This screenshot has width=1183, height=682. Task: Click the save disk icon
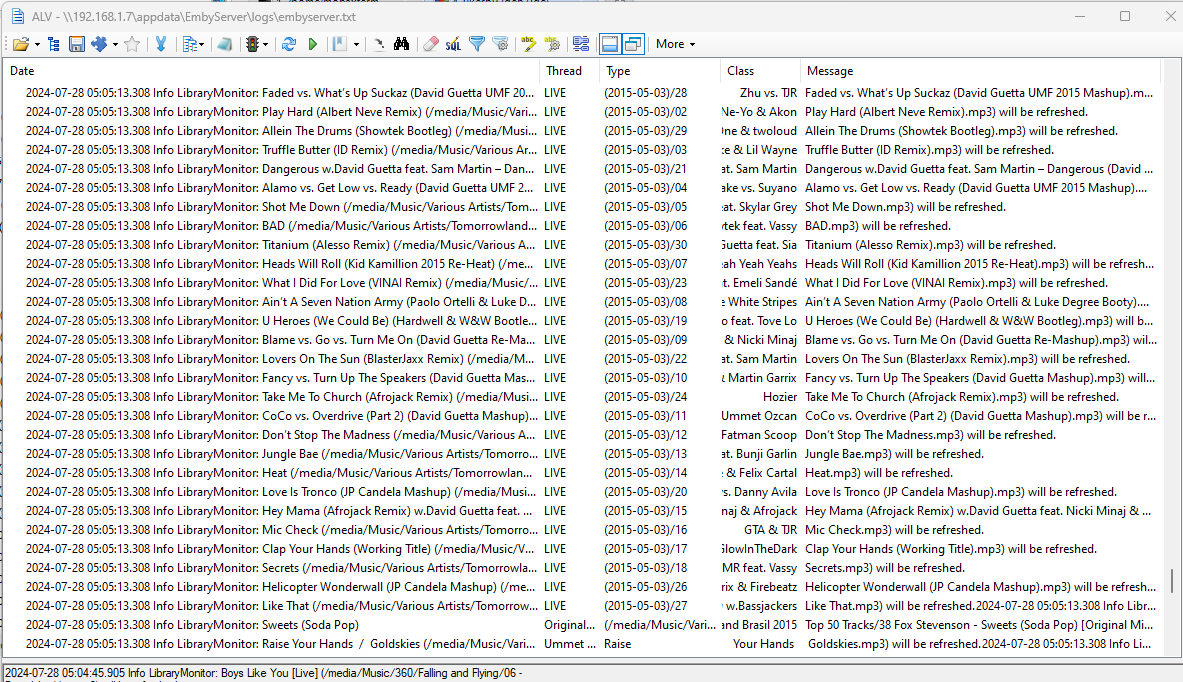[x=76, y=44]
